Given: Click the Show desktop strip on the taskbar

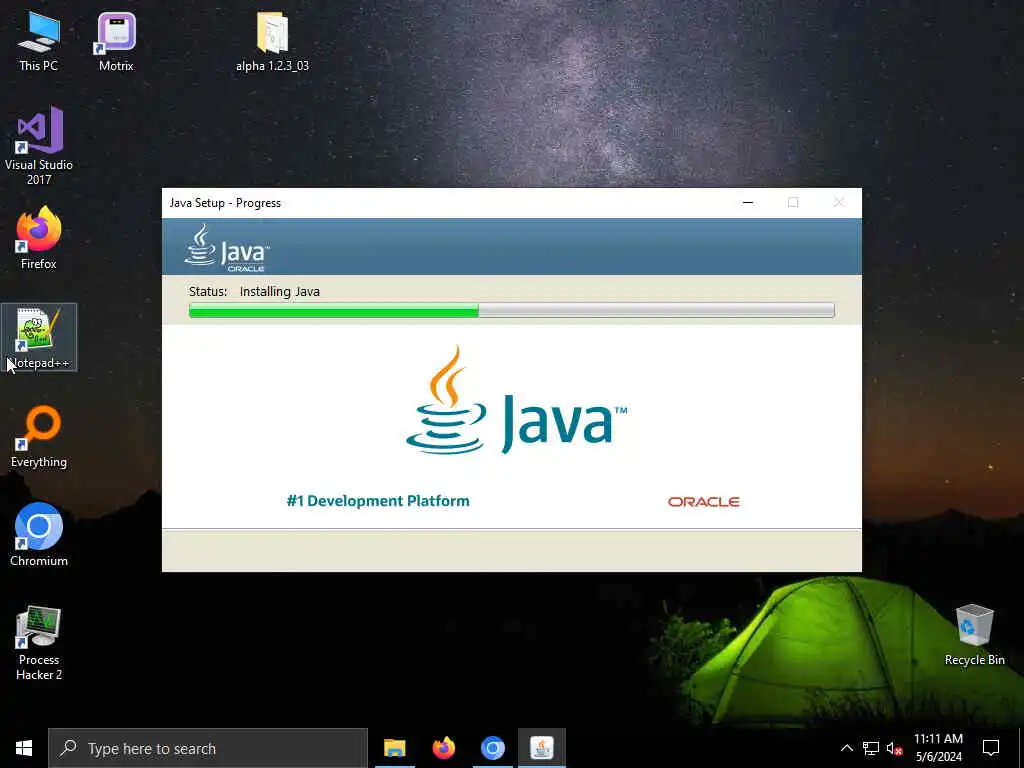Looking at the screenshot, I should (1021, 748).
